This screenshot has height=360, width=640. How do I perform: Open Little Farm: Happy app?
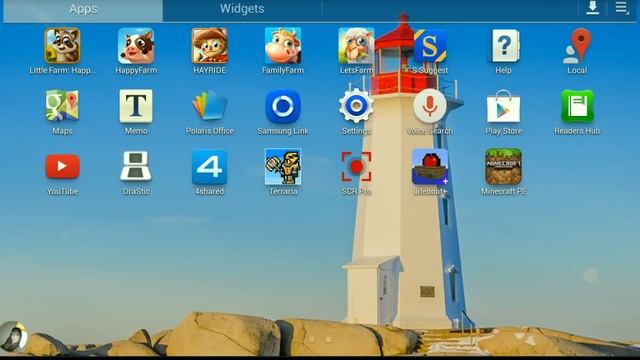coord(62,45)
